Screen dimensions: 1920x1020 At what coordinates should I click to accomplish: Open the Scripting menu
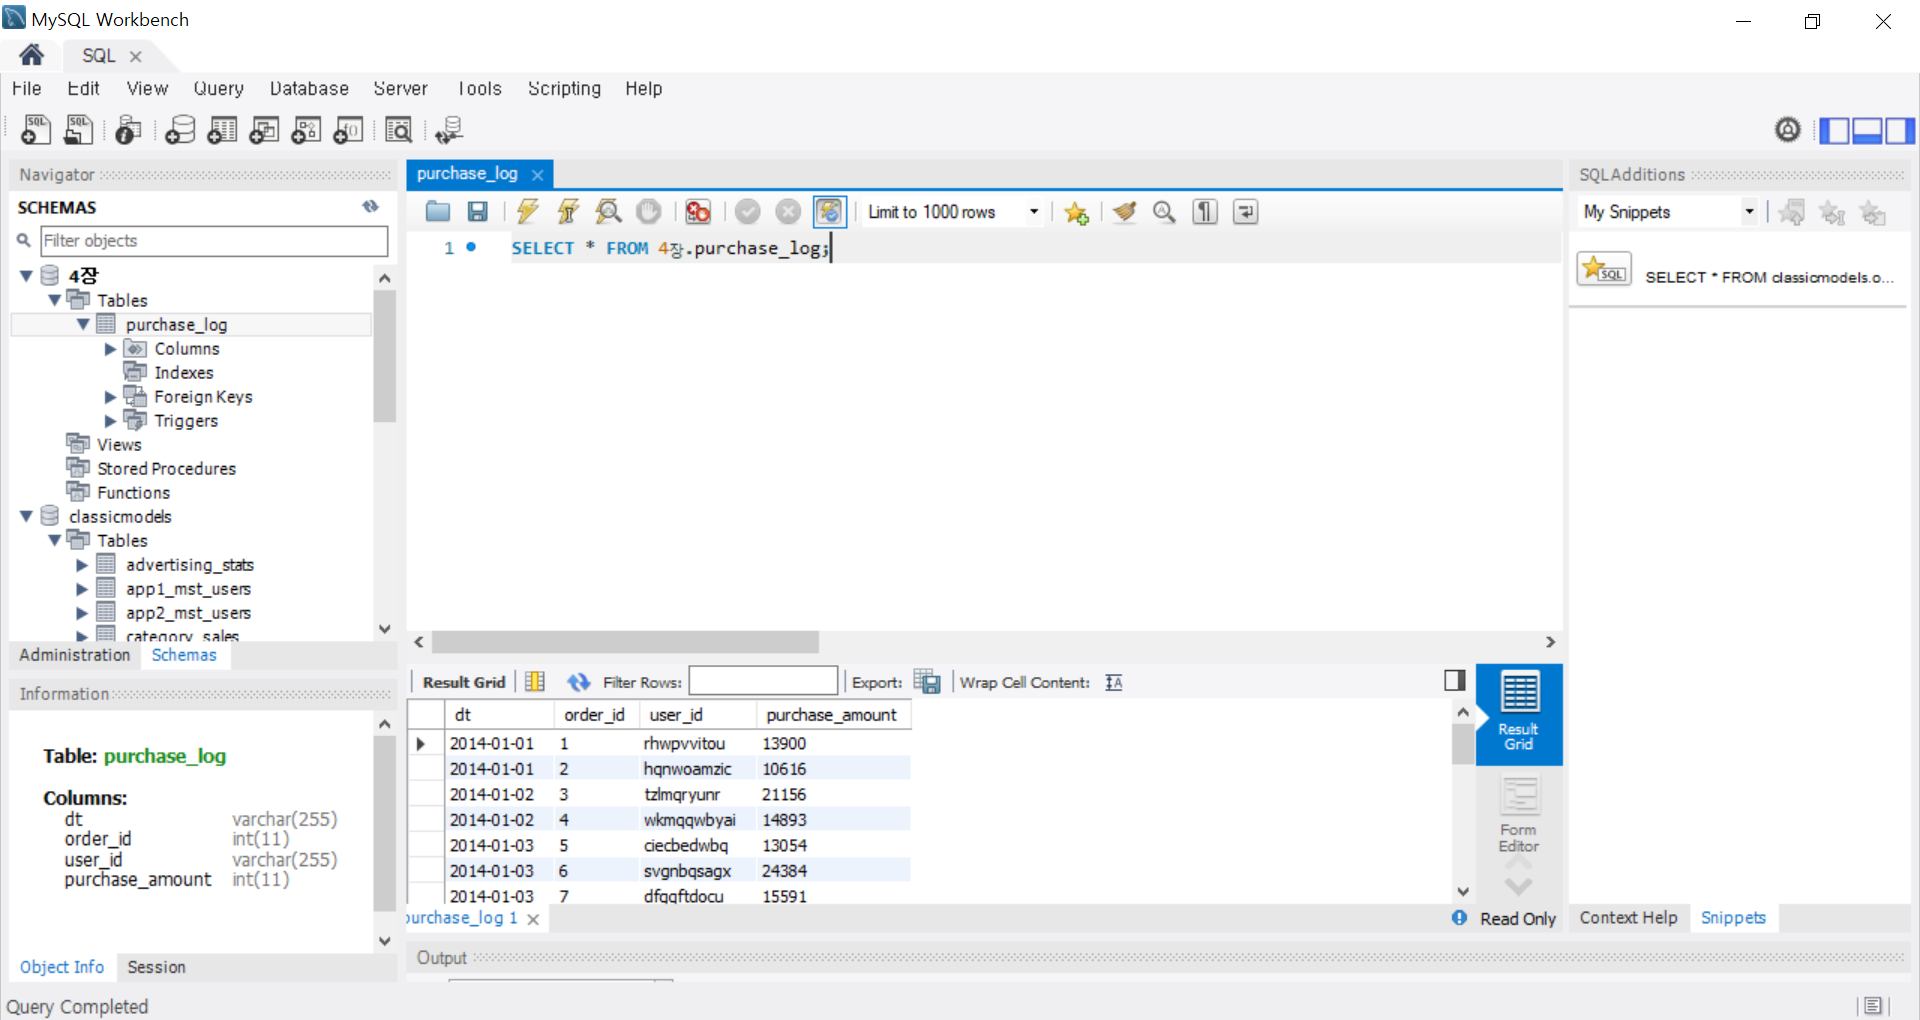[x=564, y=89]
